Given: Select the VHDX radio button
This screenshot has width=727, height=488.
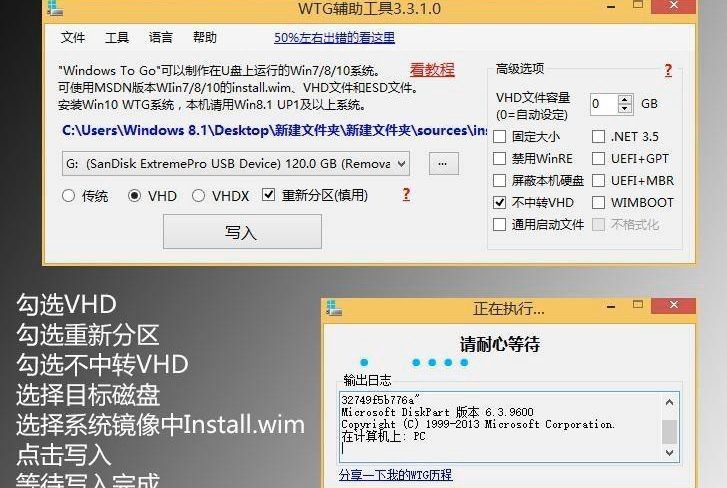Looking at the screenshot, I should click(x=198, y=196).
